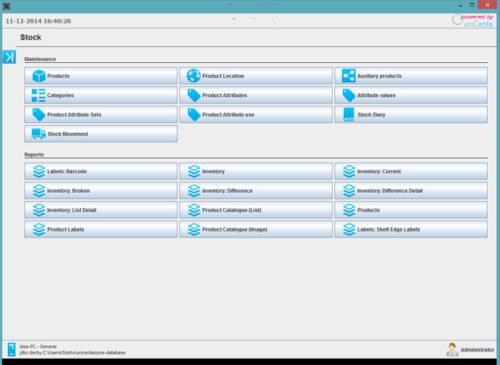
Task: Click the tag icon for Product Attributes
Action: click(194, 95)
